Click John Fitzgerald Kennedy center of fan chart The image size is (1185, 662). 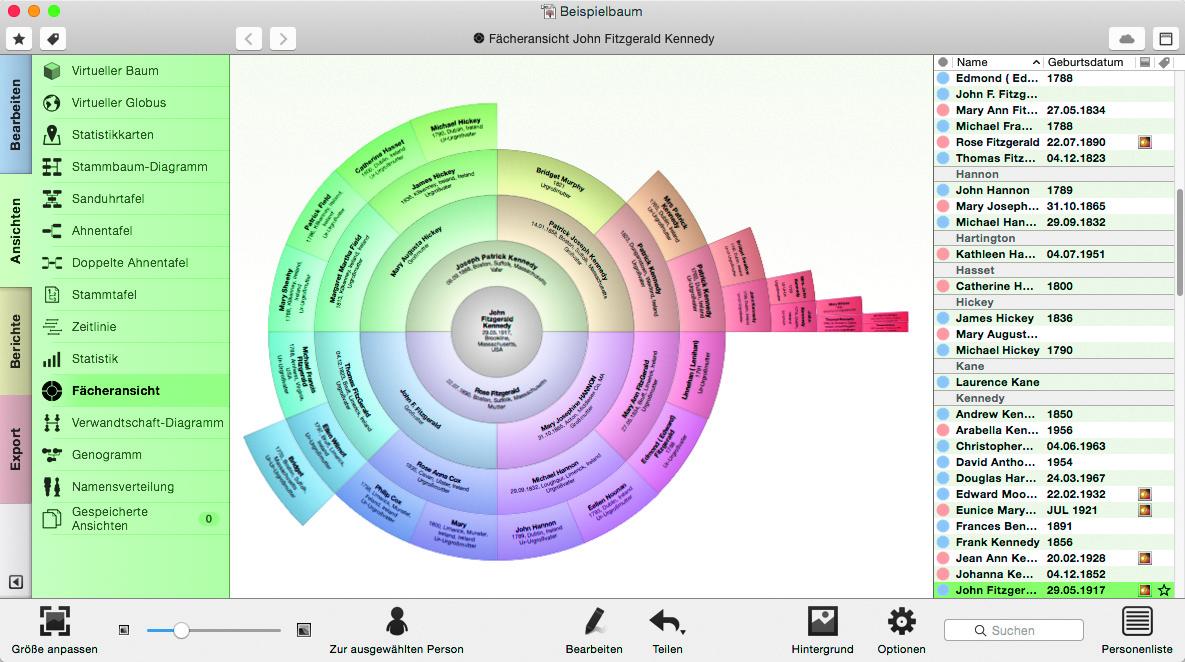coord(497,331)
